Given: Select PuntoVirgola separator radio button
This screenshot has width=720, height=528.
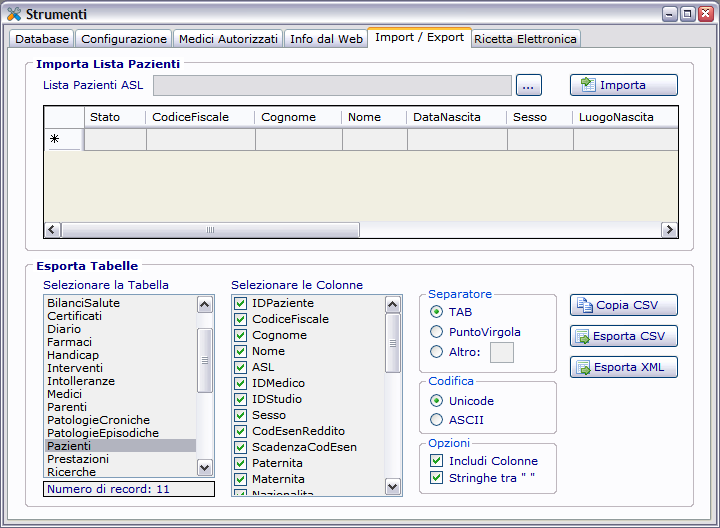Looking at the screenshot, I should (x=436, y=331).
